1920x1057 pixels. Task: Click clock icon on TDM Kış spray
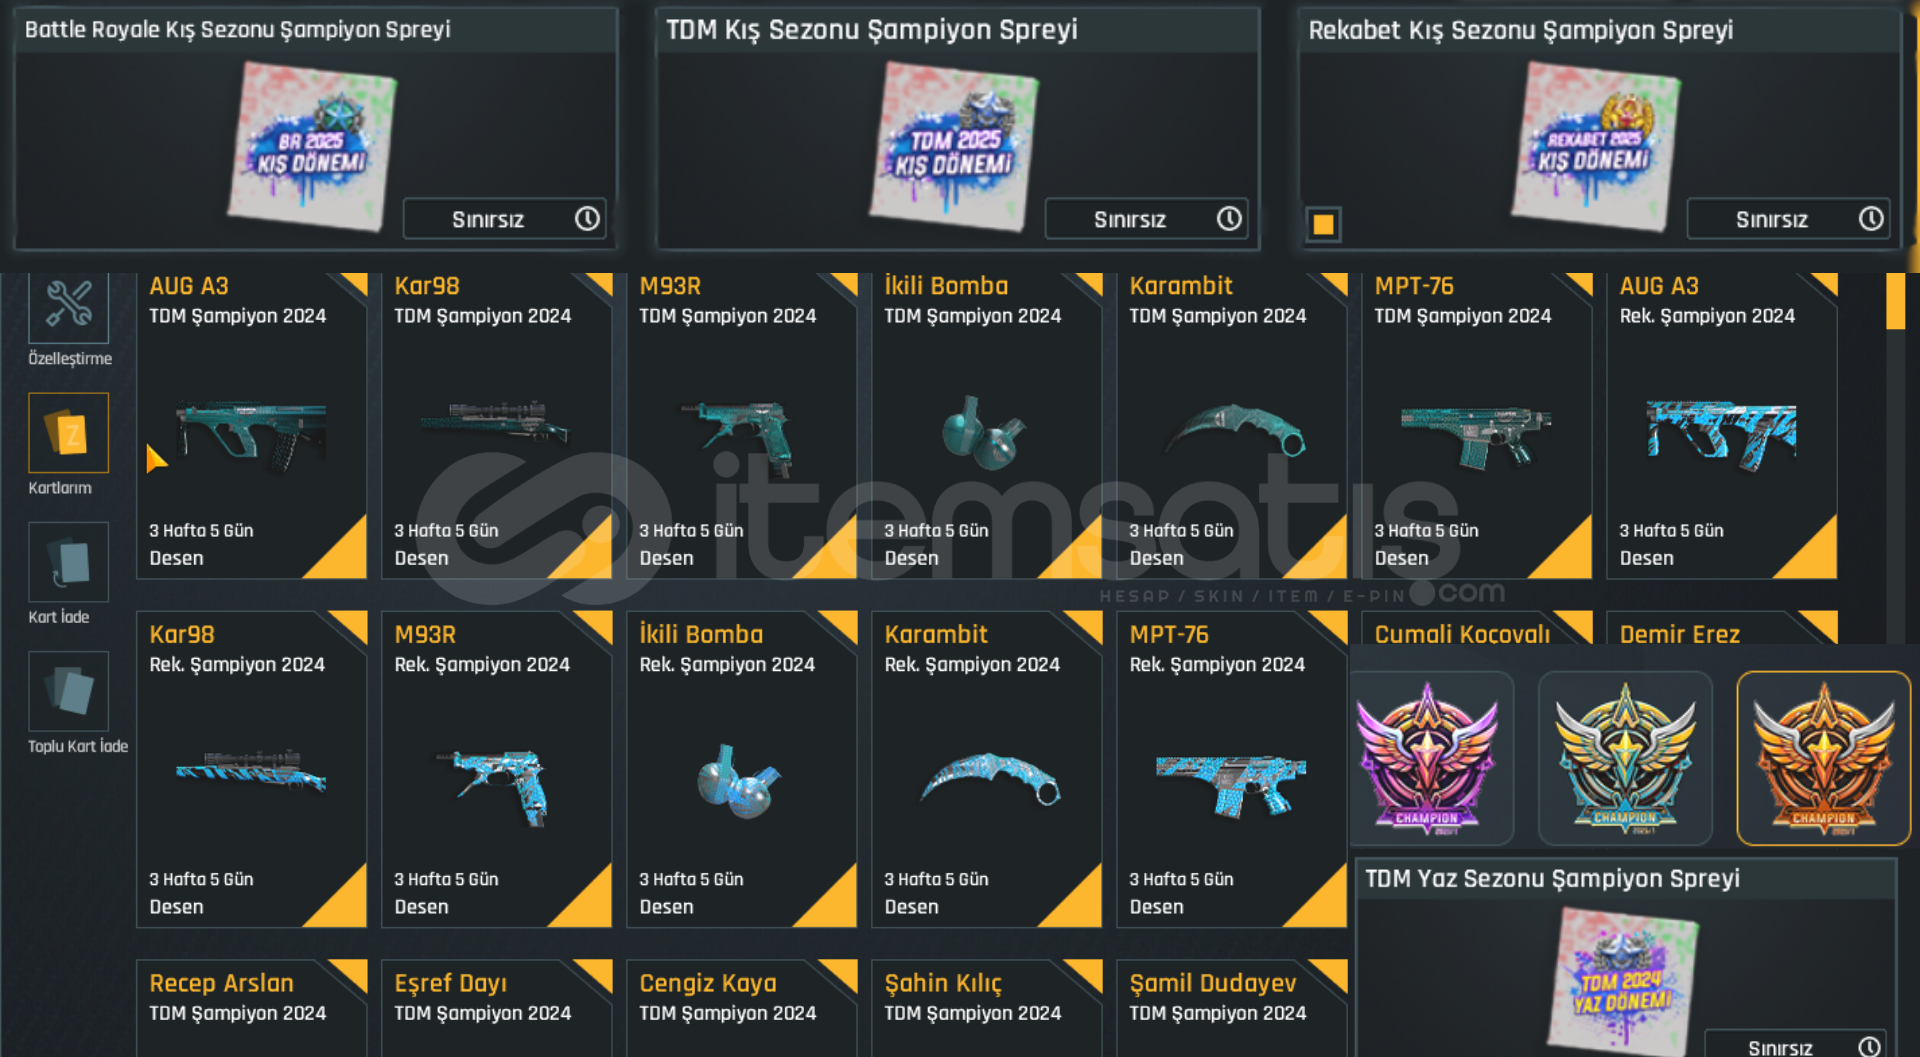[1229, 218]
